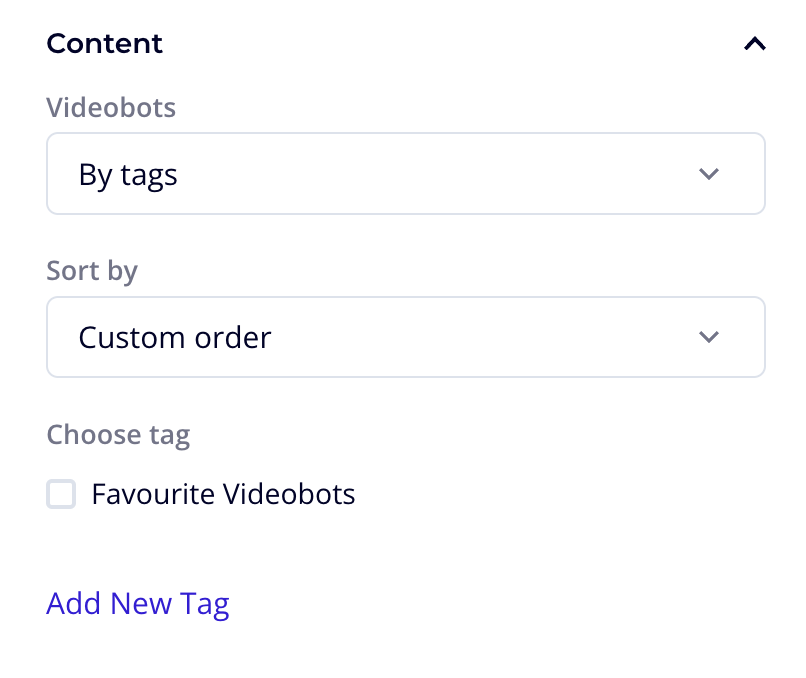Image resolution: width=806 pixels, height=678 pixels.
Task: Click the Content section heading
Action: [x=105, y=44]
